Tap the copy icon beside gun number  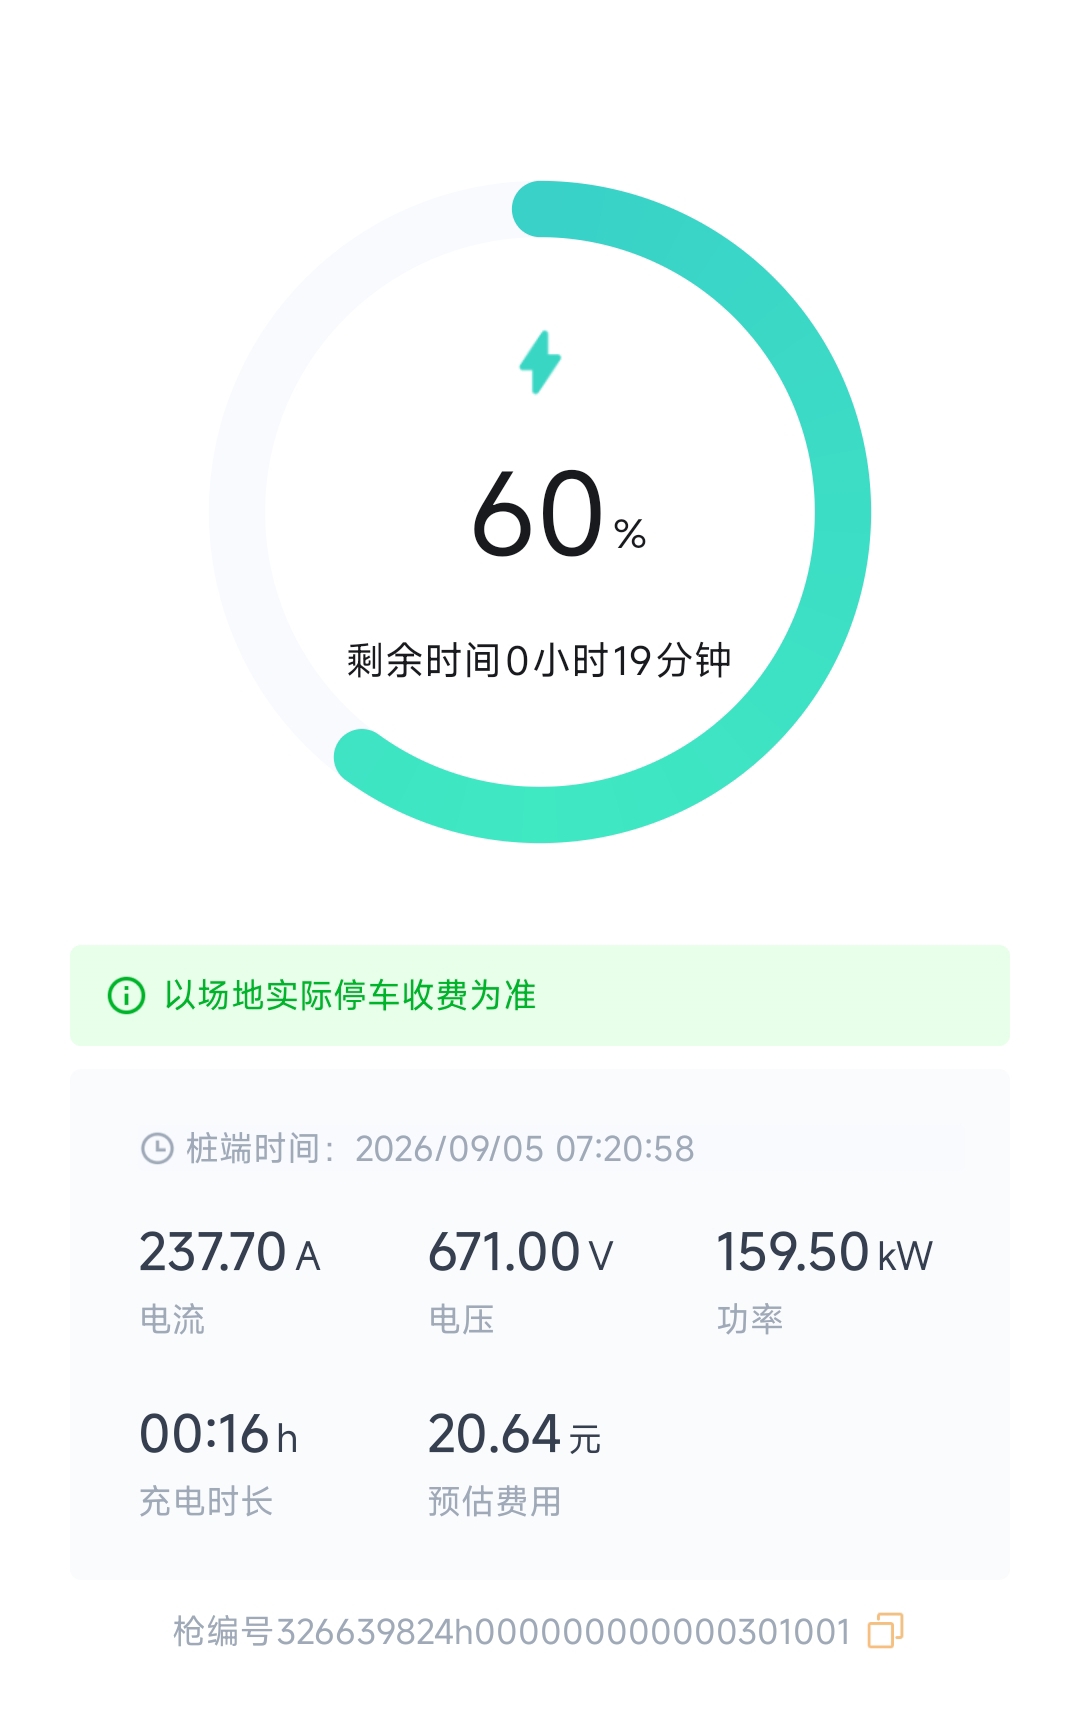point(885,1630)
